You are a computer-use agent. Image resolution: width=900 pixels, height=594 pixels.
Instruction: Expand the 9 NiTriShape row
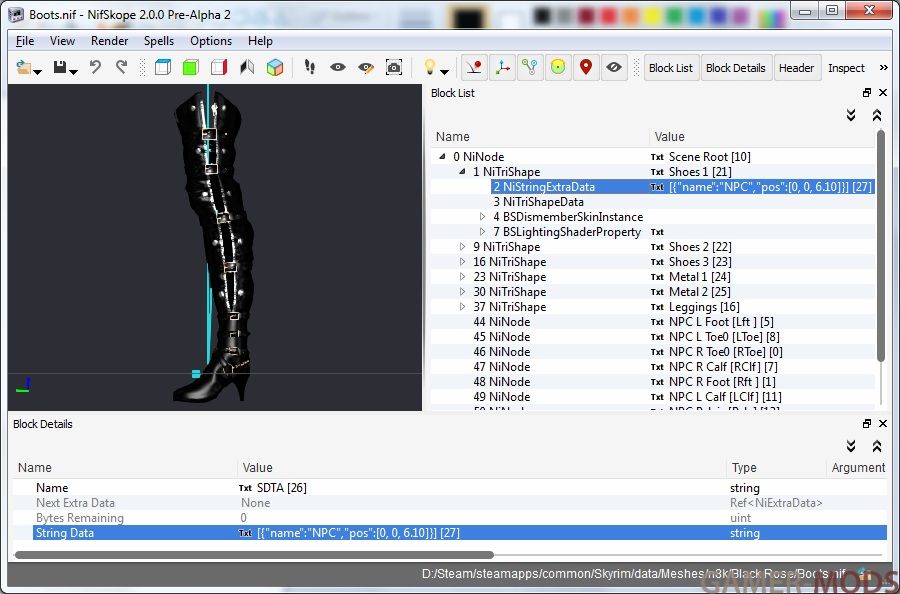(x=463, y=247)
